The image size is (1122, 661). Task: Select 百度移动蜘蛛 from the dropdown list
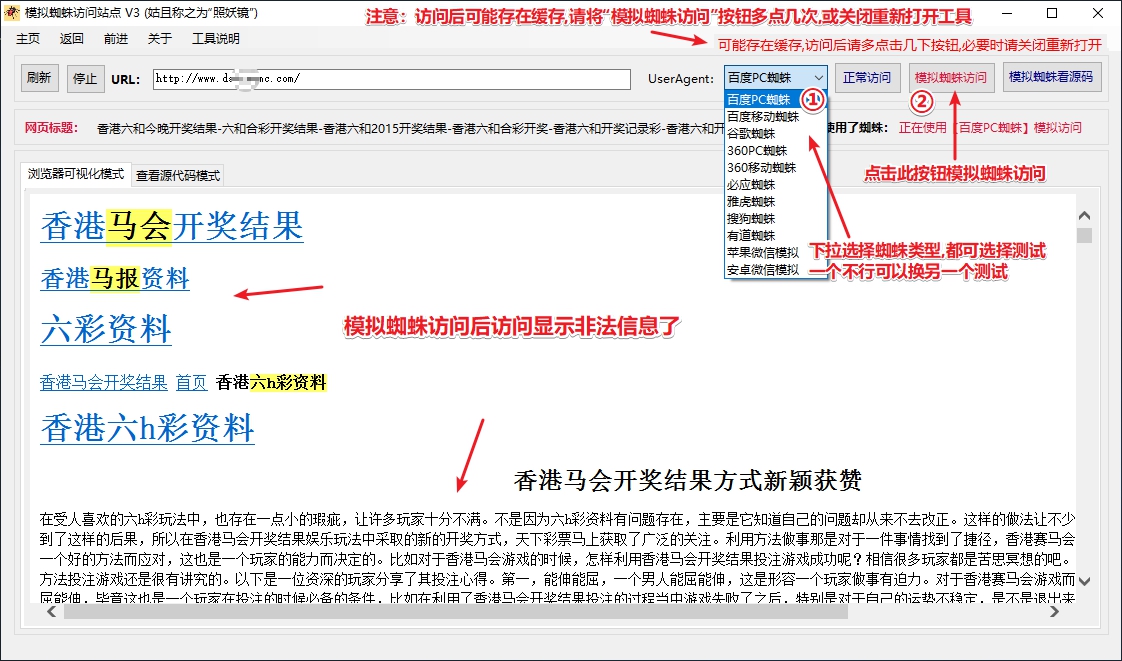(x=762, y=117)
